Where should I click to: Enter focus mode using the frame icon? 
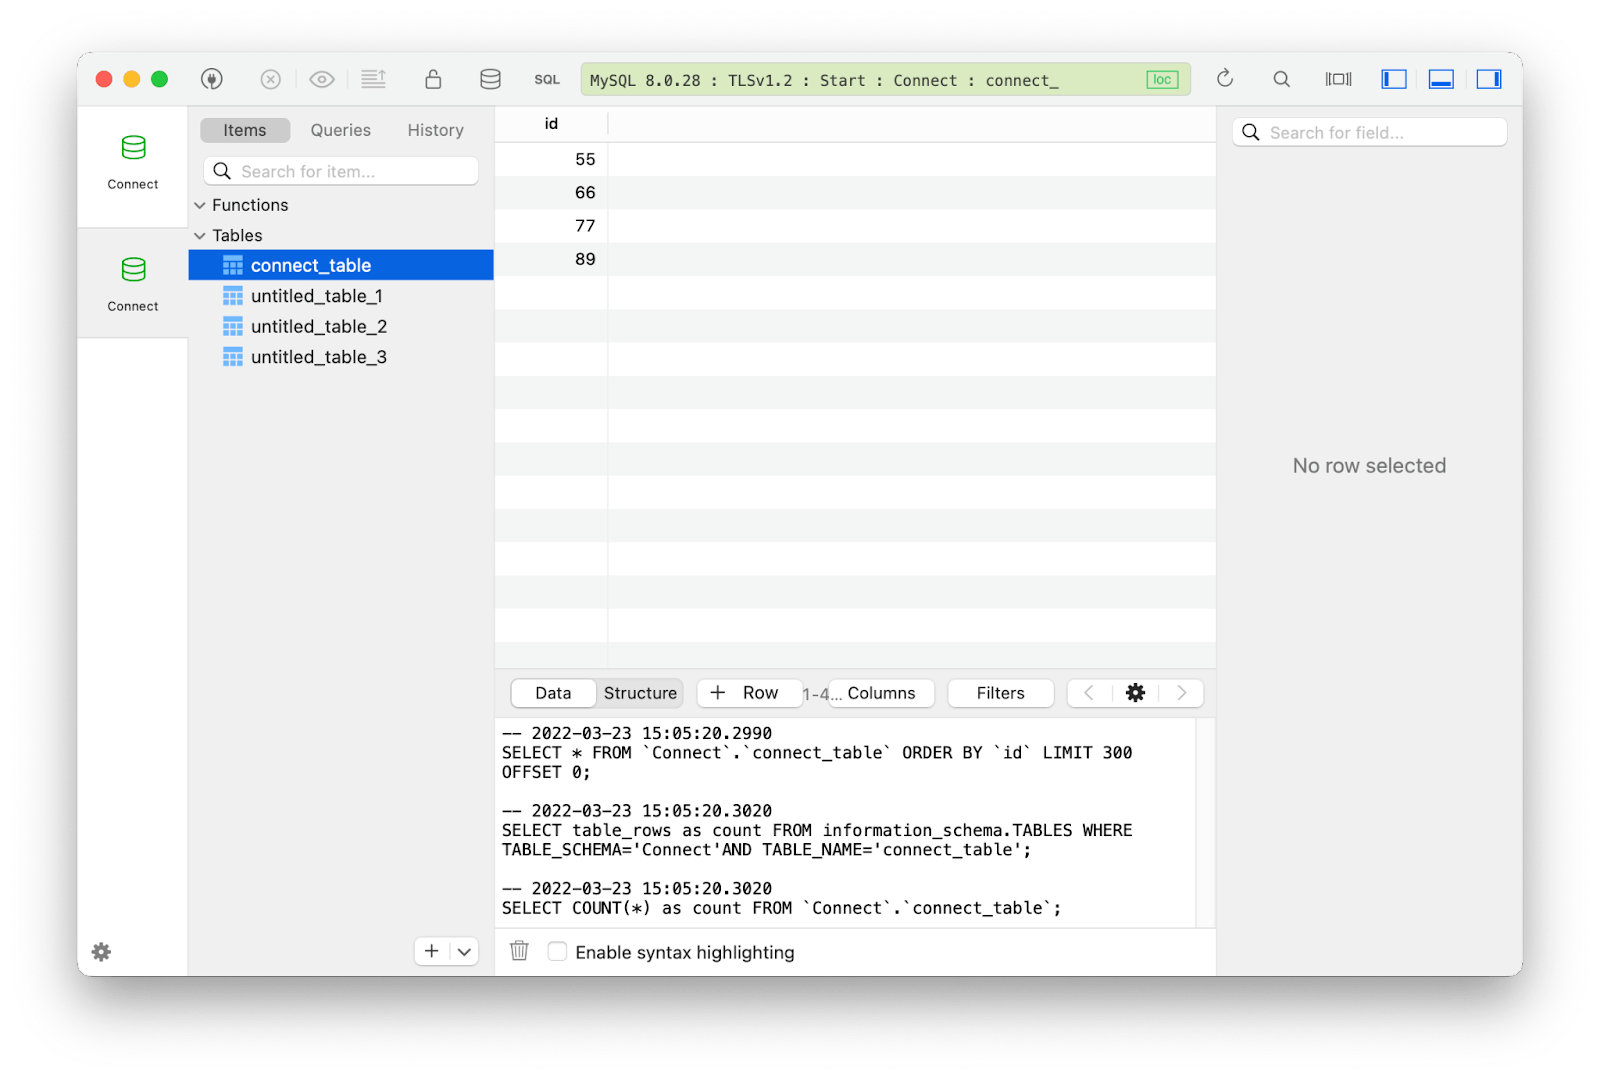(x=1337, y=79)
